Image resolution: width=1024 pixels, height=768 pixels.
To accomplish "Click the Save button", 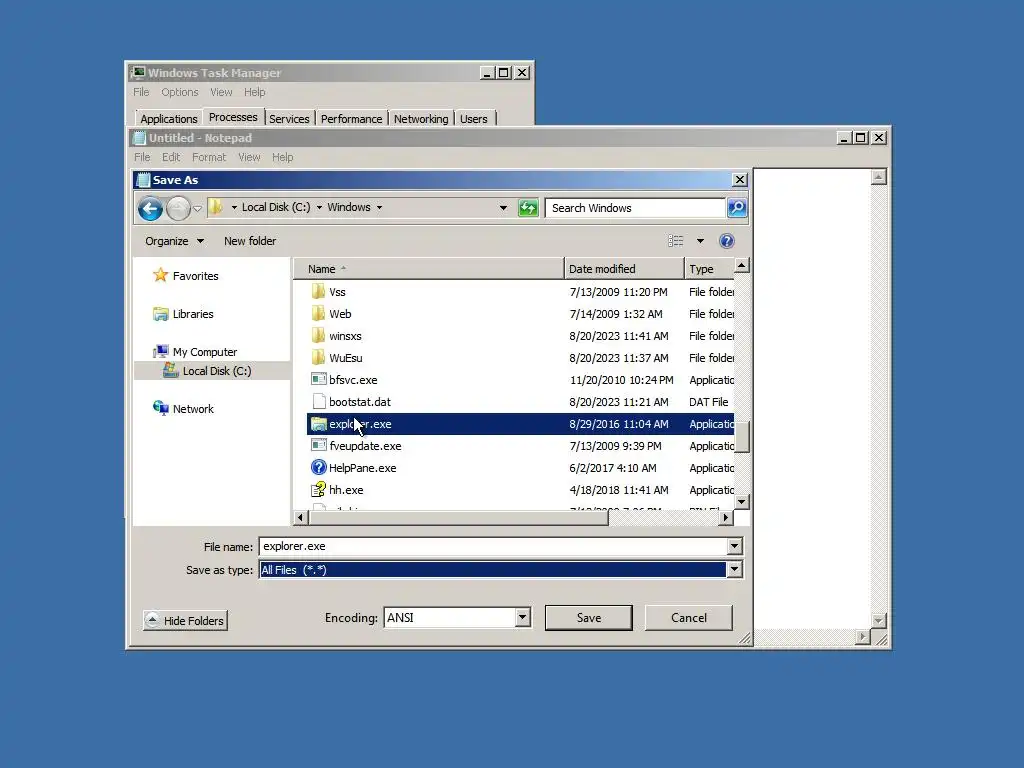I will pyautogui.click(x=588, y=618).
